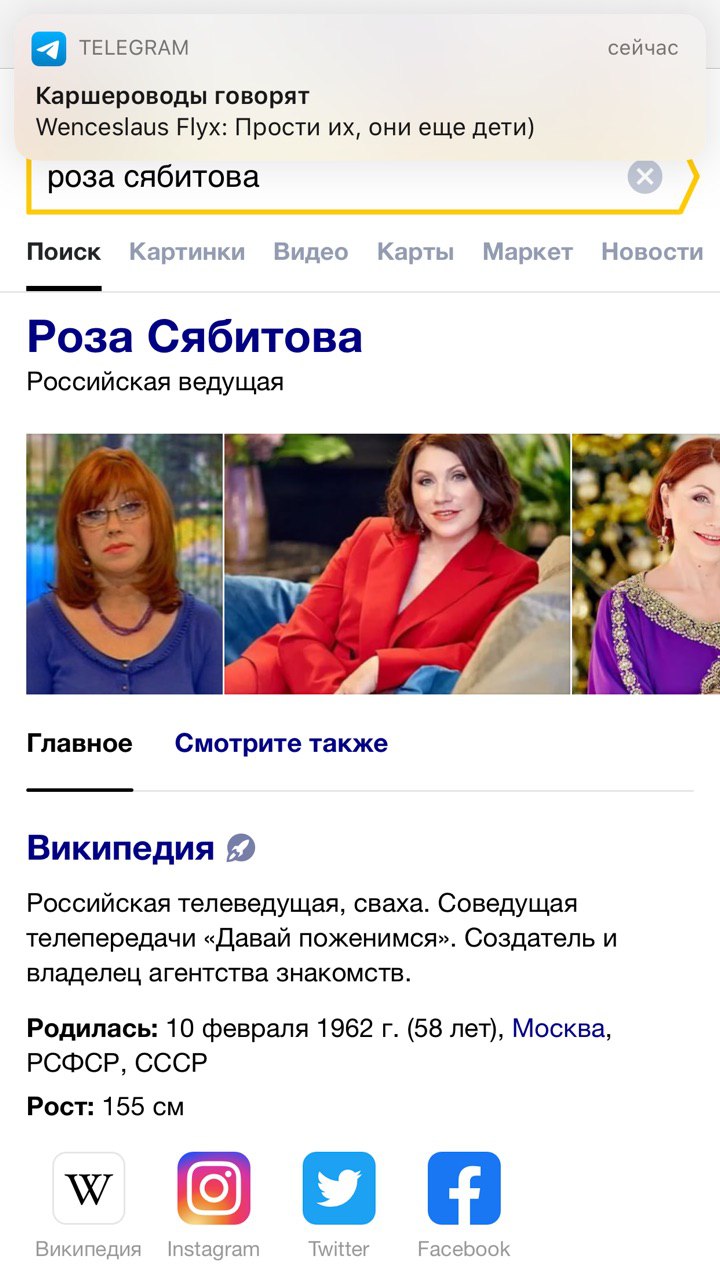Image resolution: width=720 pixels, height=1280 pixels.
Task: Open the Facebook profile icon
Action: [x=464, y=1188]
